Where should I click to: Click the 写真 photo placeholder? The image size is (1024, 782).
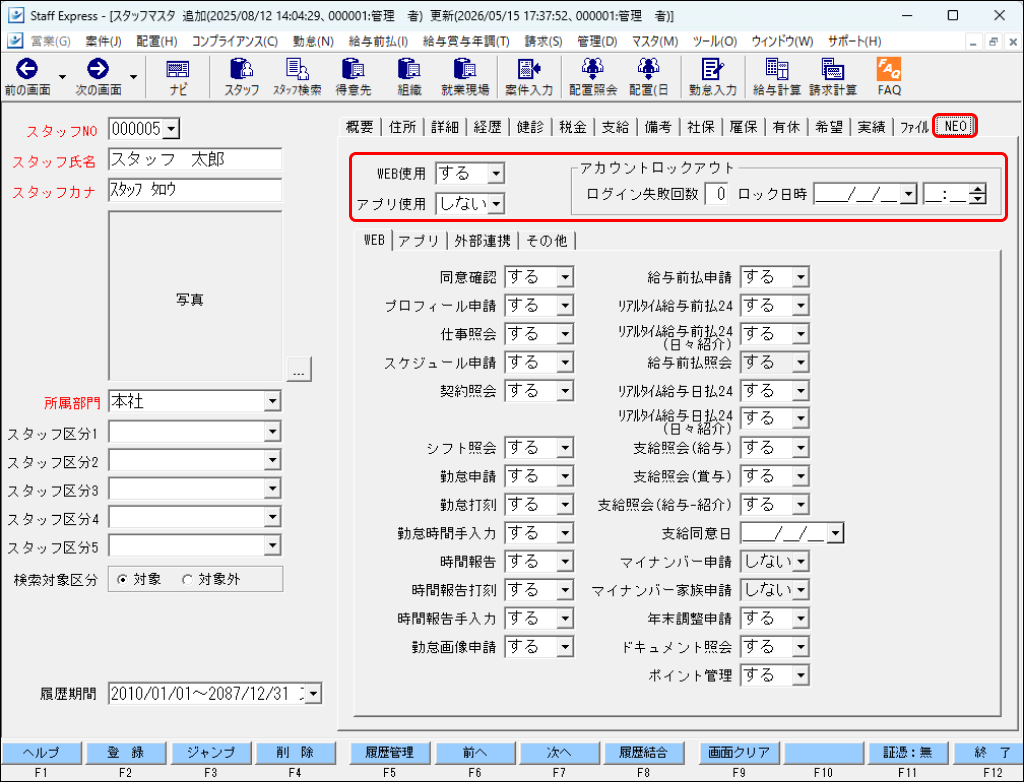point(195,296)
